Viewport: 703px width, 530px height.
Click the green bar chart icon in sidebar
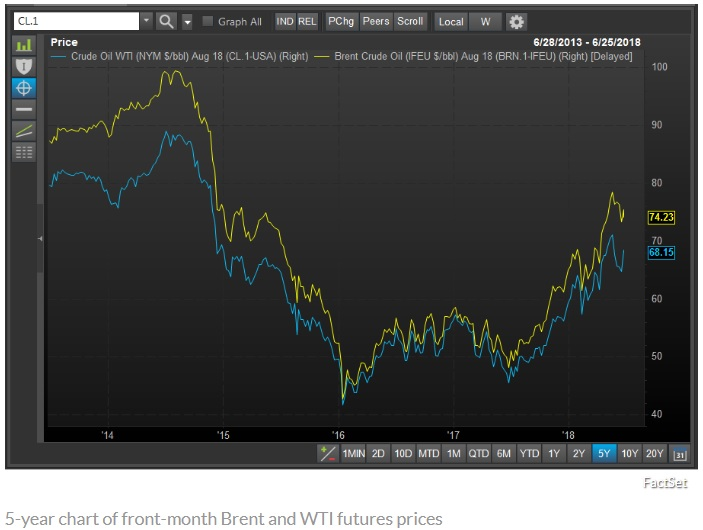(x=24, y=44)
